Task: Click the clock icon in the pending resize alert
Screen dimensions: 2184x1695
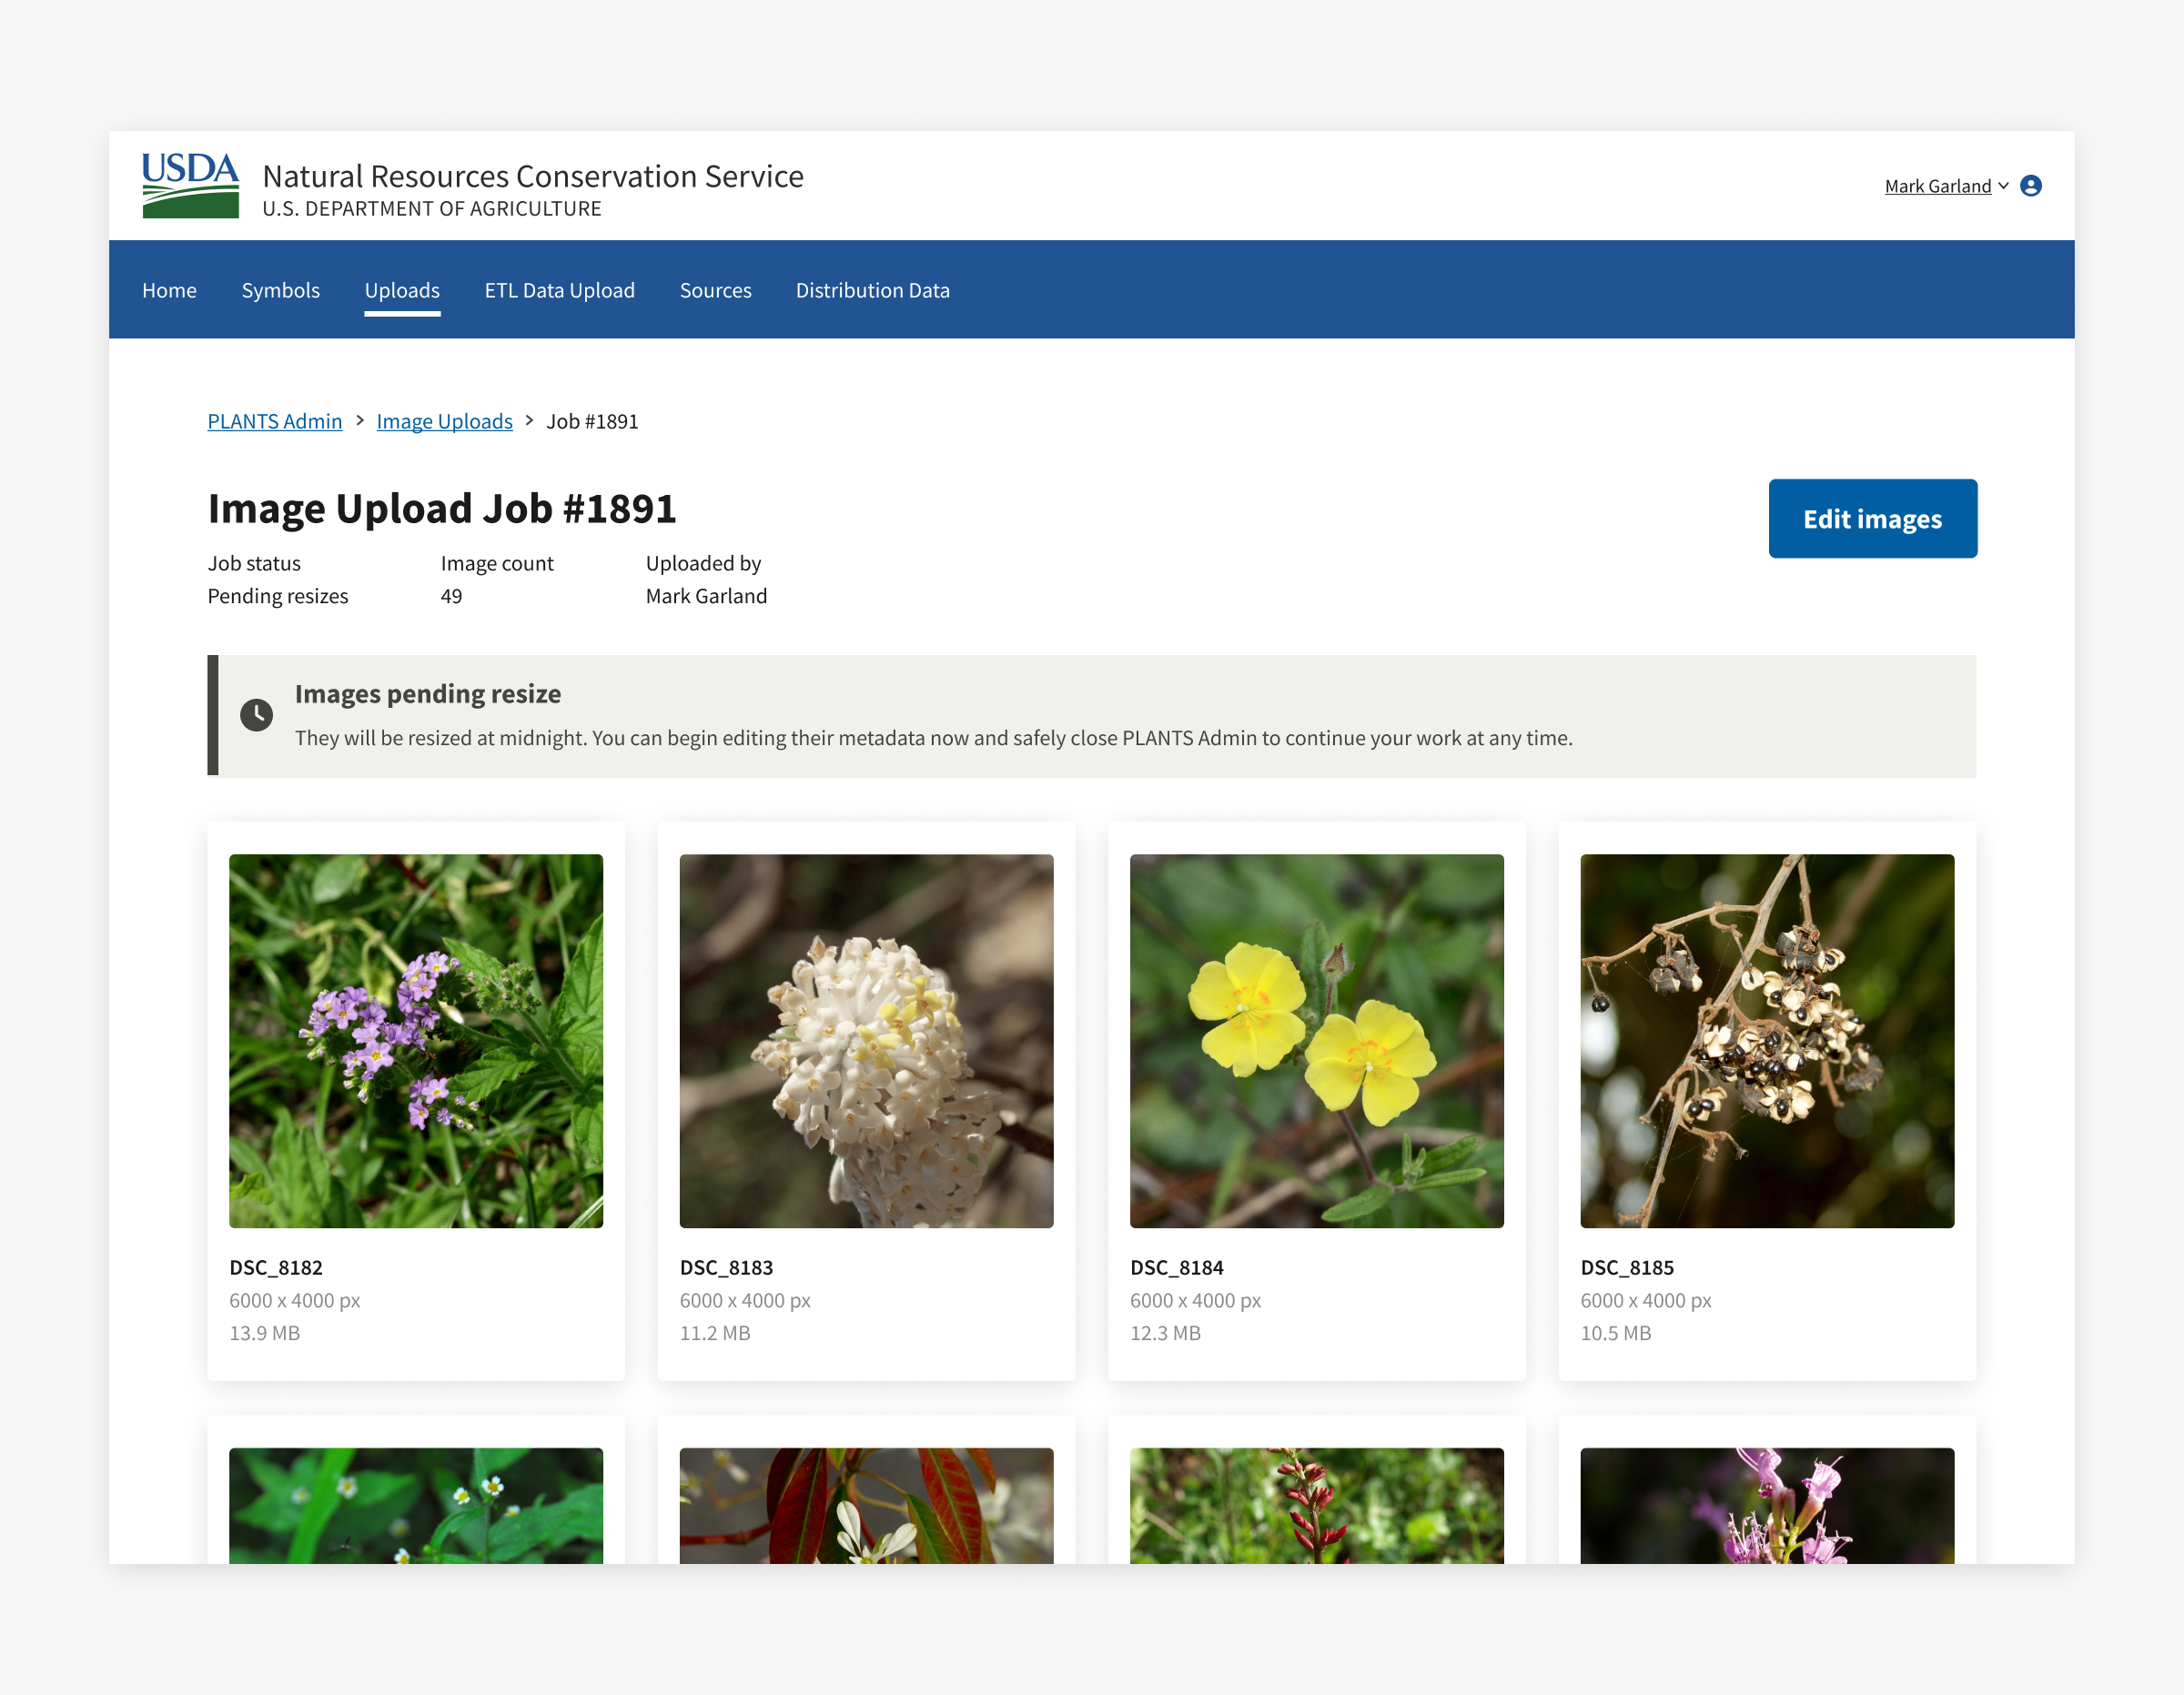Action: pyautogui.click(x=256, y=715)
